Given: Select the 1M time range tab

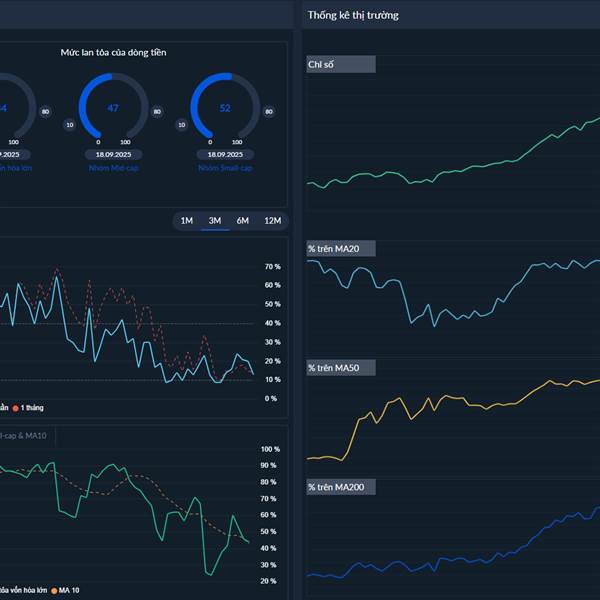Looking at the screenshot, I should pos(187,221).
